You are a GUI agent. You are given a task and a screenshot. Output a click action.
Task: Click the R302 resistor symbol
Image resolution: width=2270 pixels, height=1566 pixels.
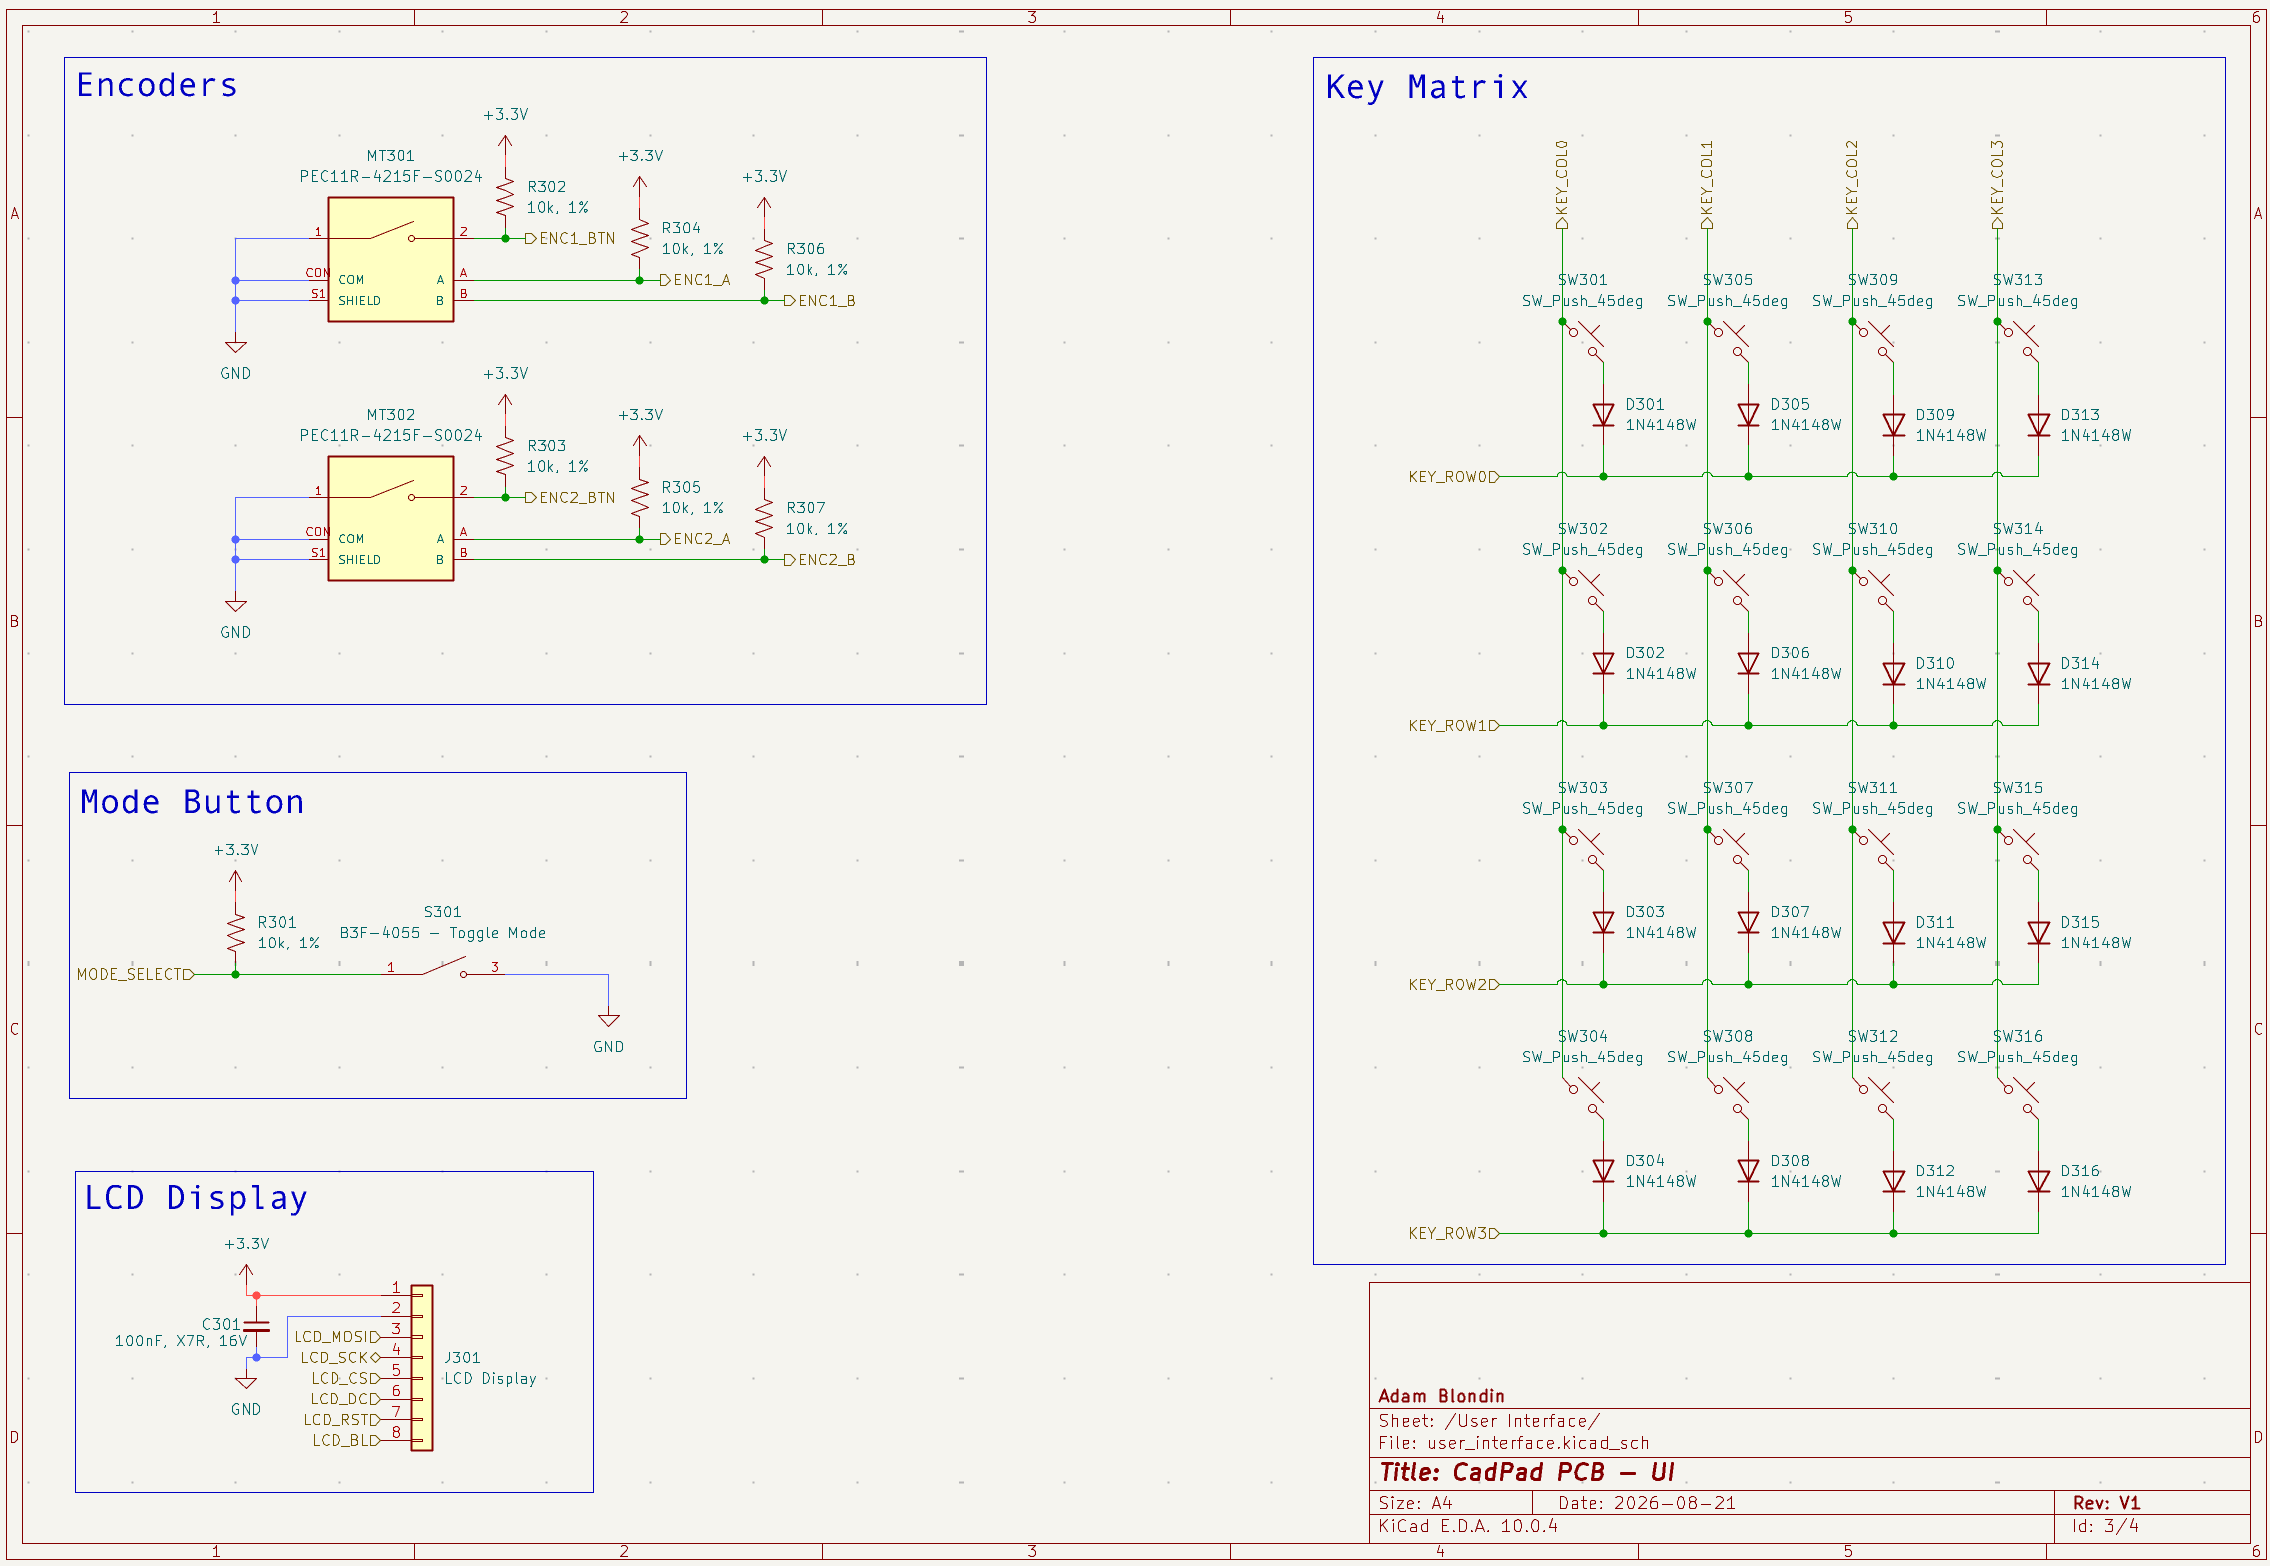click(x=505, y=197)
